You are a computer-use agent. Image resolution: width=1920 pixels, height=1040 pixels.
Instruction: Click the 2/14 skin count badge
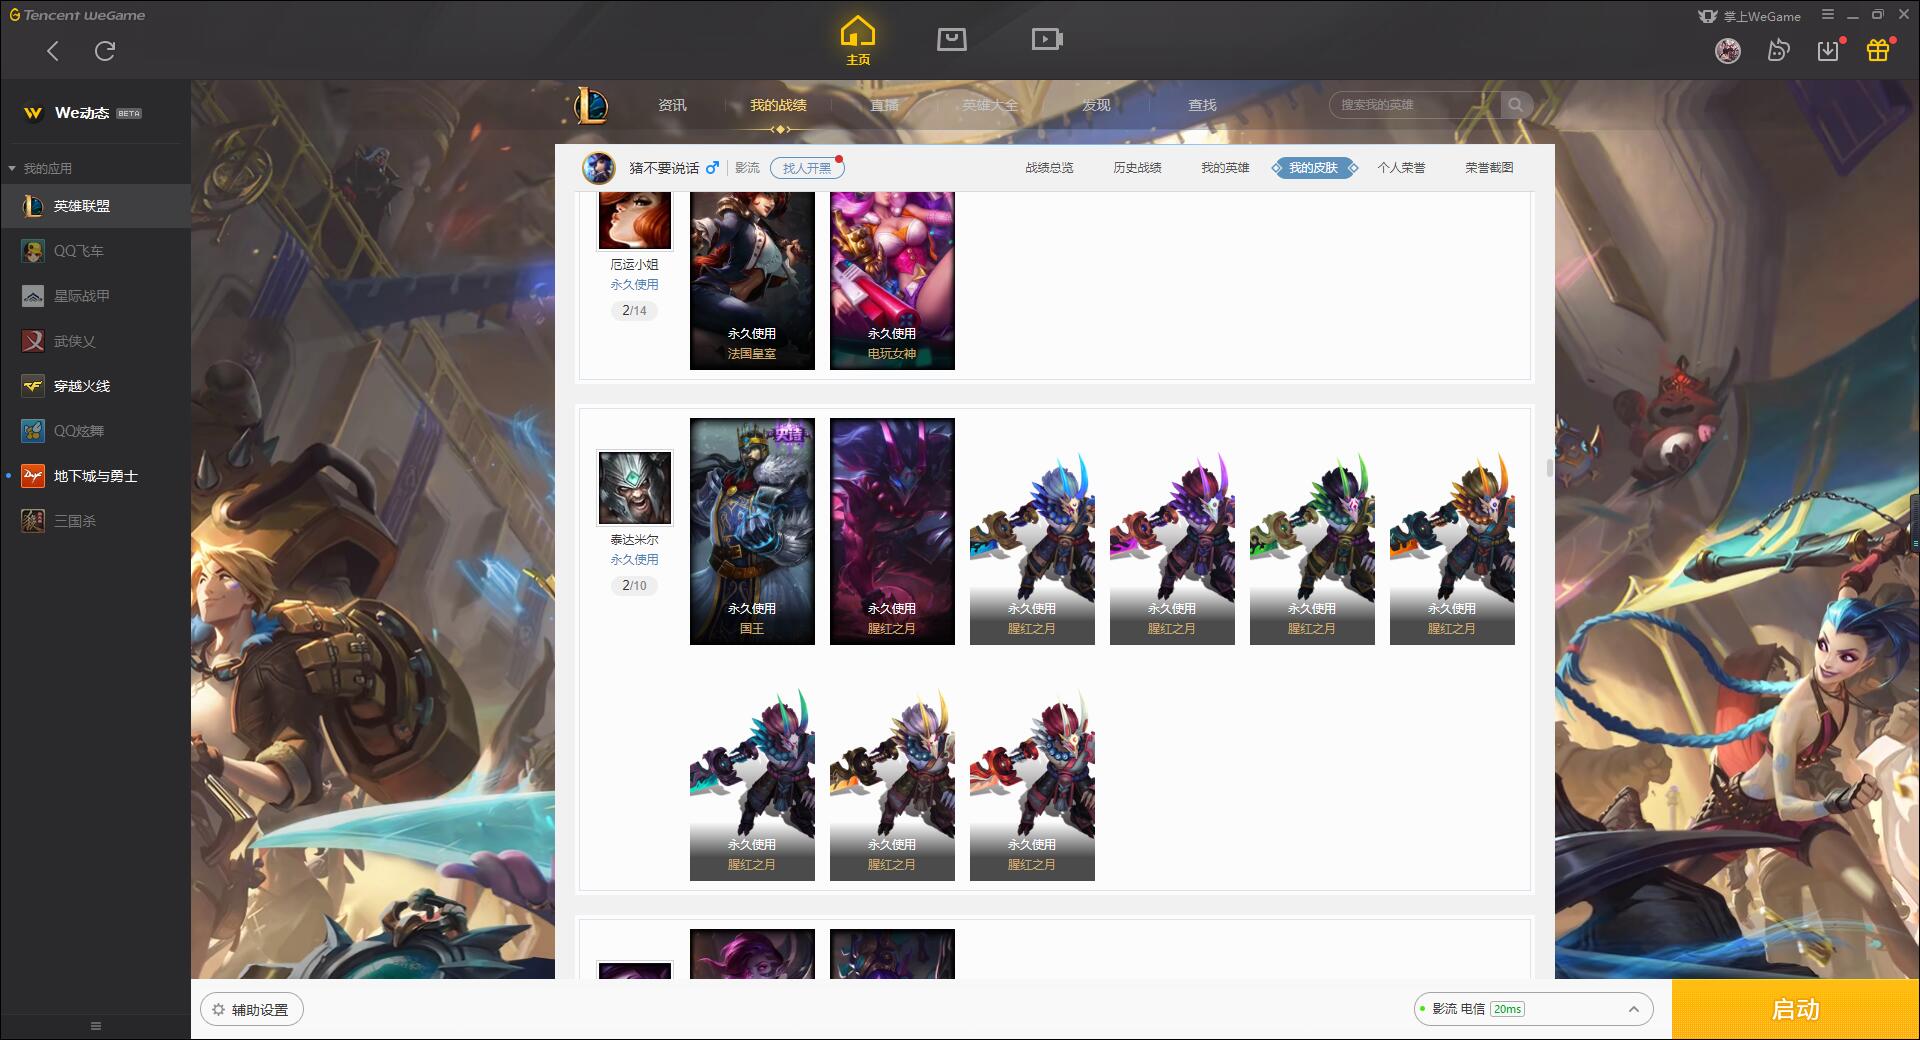(634, 310)
